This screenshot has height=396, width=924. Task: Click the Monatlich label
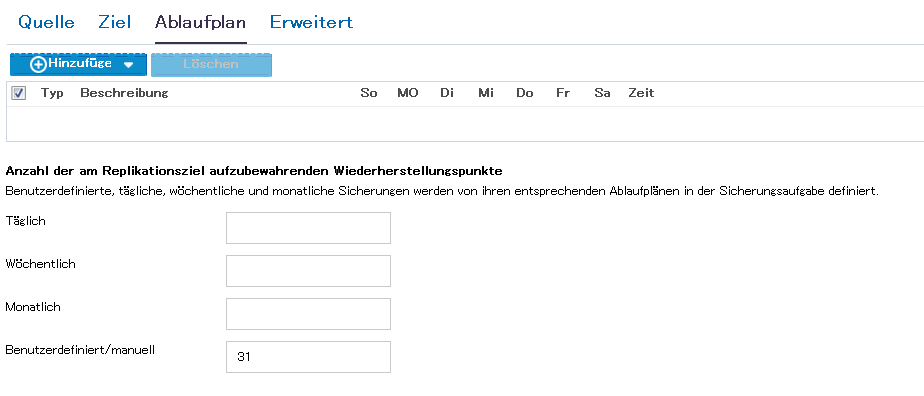(33, 307)
